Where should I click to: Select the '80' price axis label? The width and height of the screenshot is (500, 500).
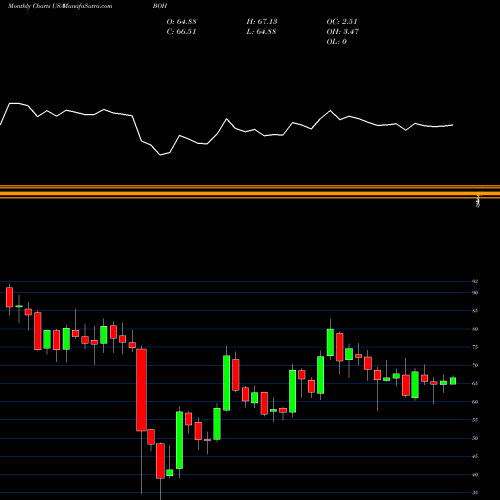click(475, 329)
